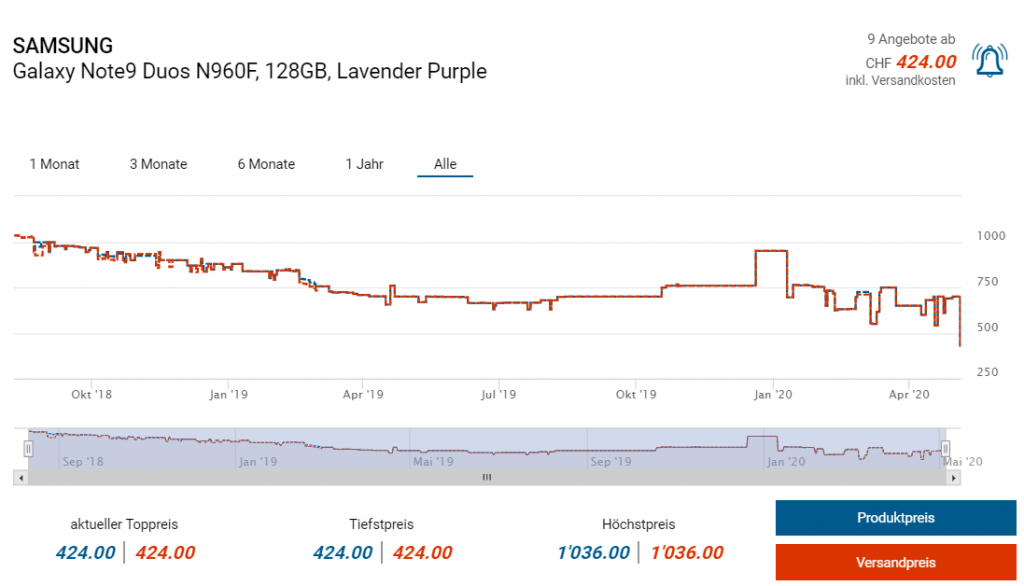This screenshot has height=586, width=1024.
Task: Click the orange 1'036.00 Höchstpreis value
Action: coord(687,553)
